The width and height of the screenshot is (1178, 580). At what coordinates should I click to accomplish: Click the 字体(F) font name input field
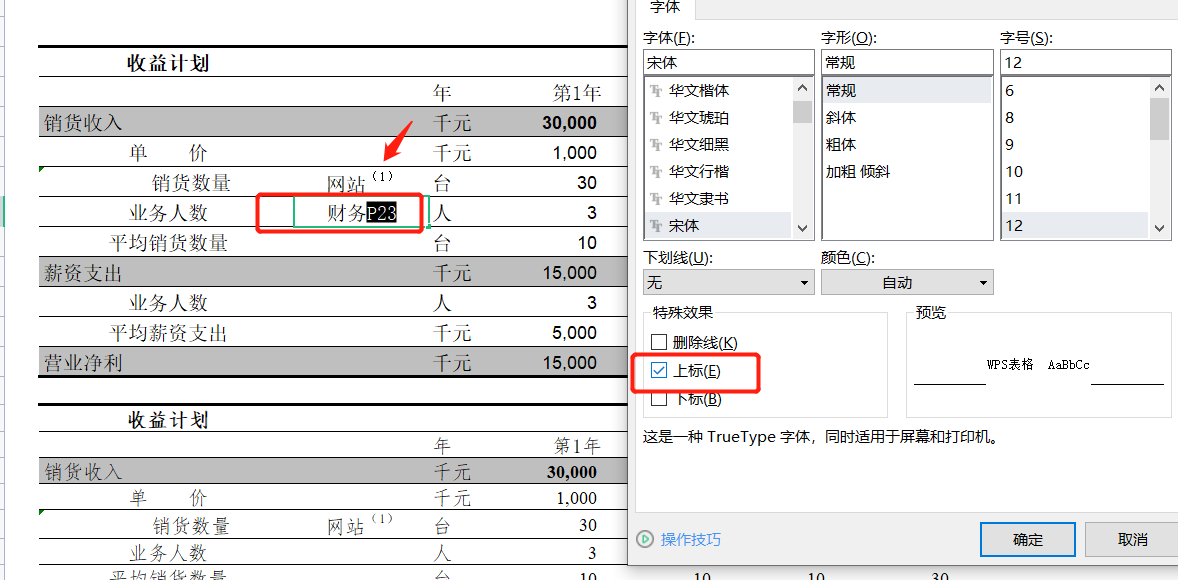point(729,63)
